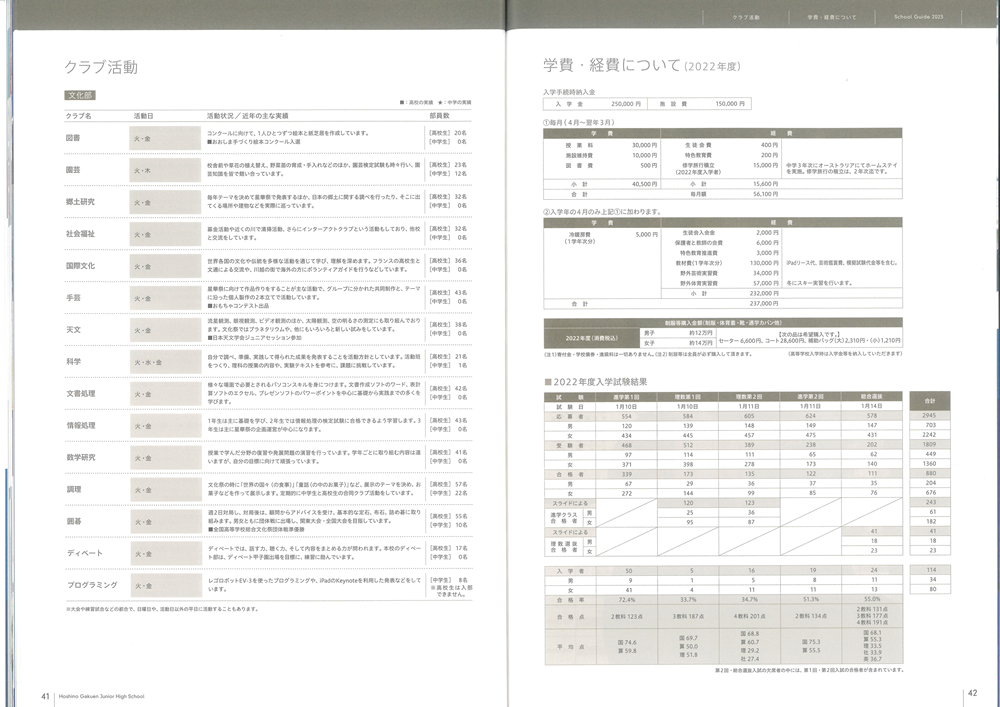Select the 2945 total applicants cell
This screenshot has height=707, width=1000.
point(930,416)
